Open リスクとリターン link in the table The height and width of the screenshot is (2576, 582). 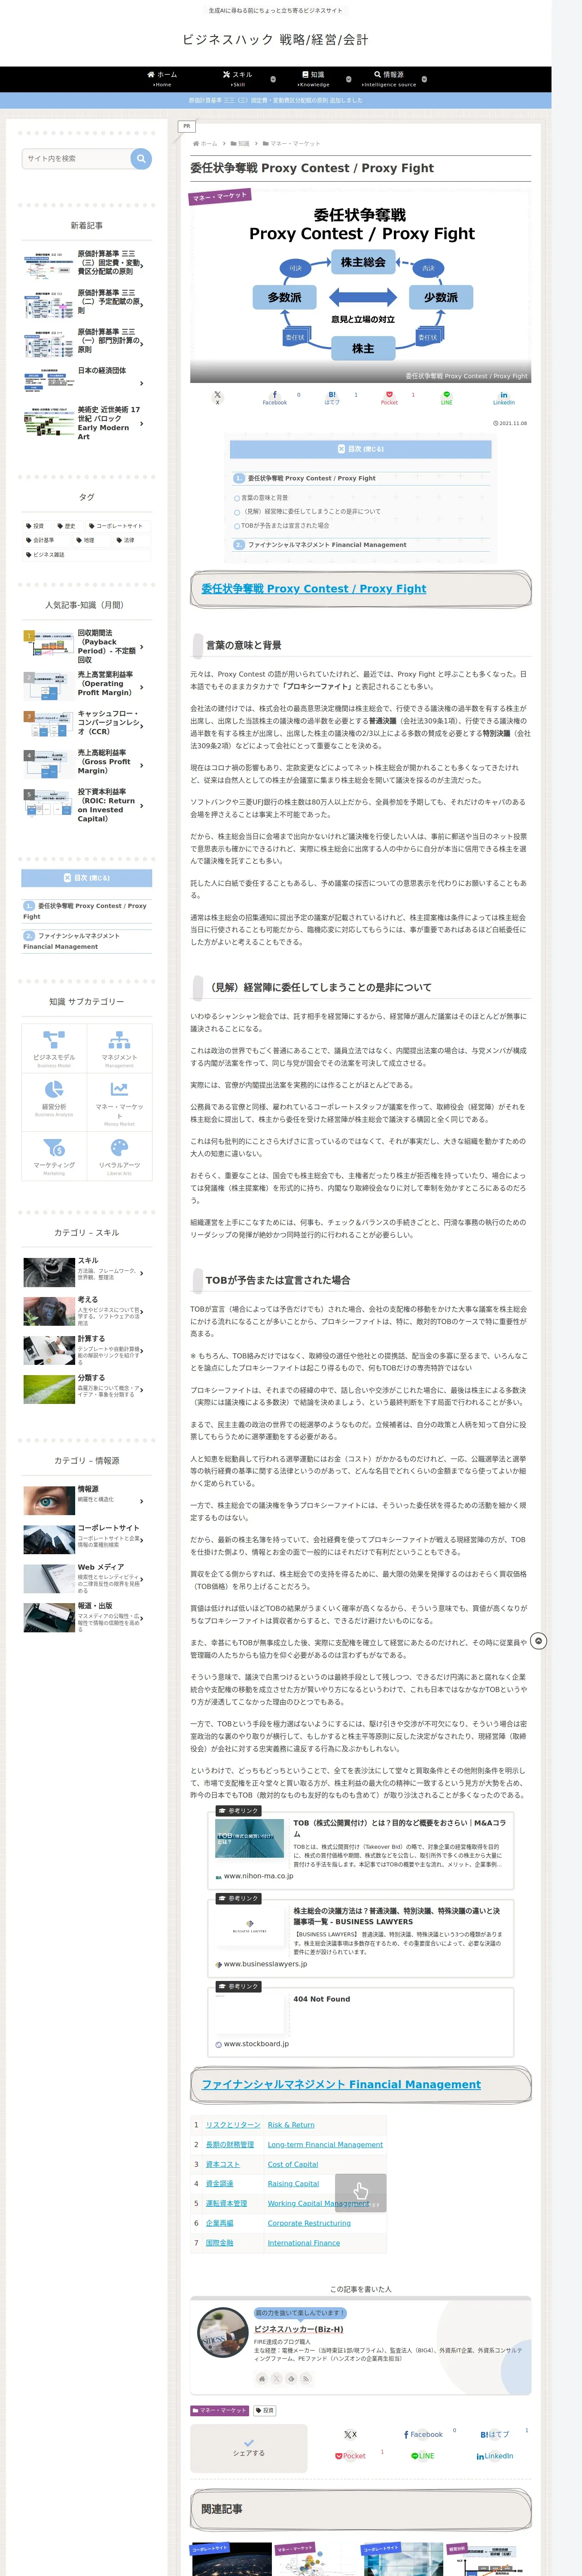click(233, 2125)
